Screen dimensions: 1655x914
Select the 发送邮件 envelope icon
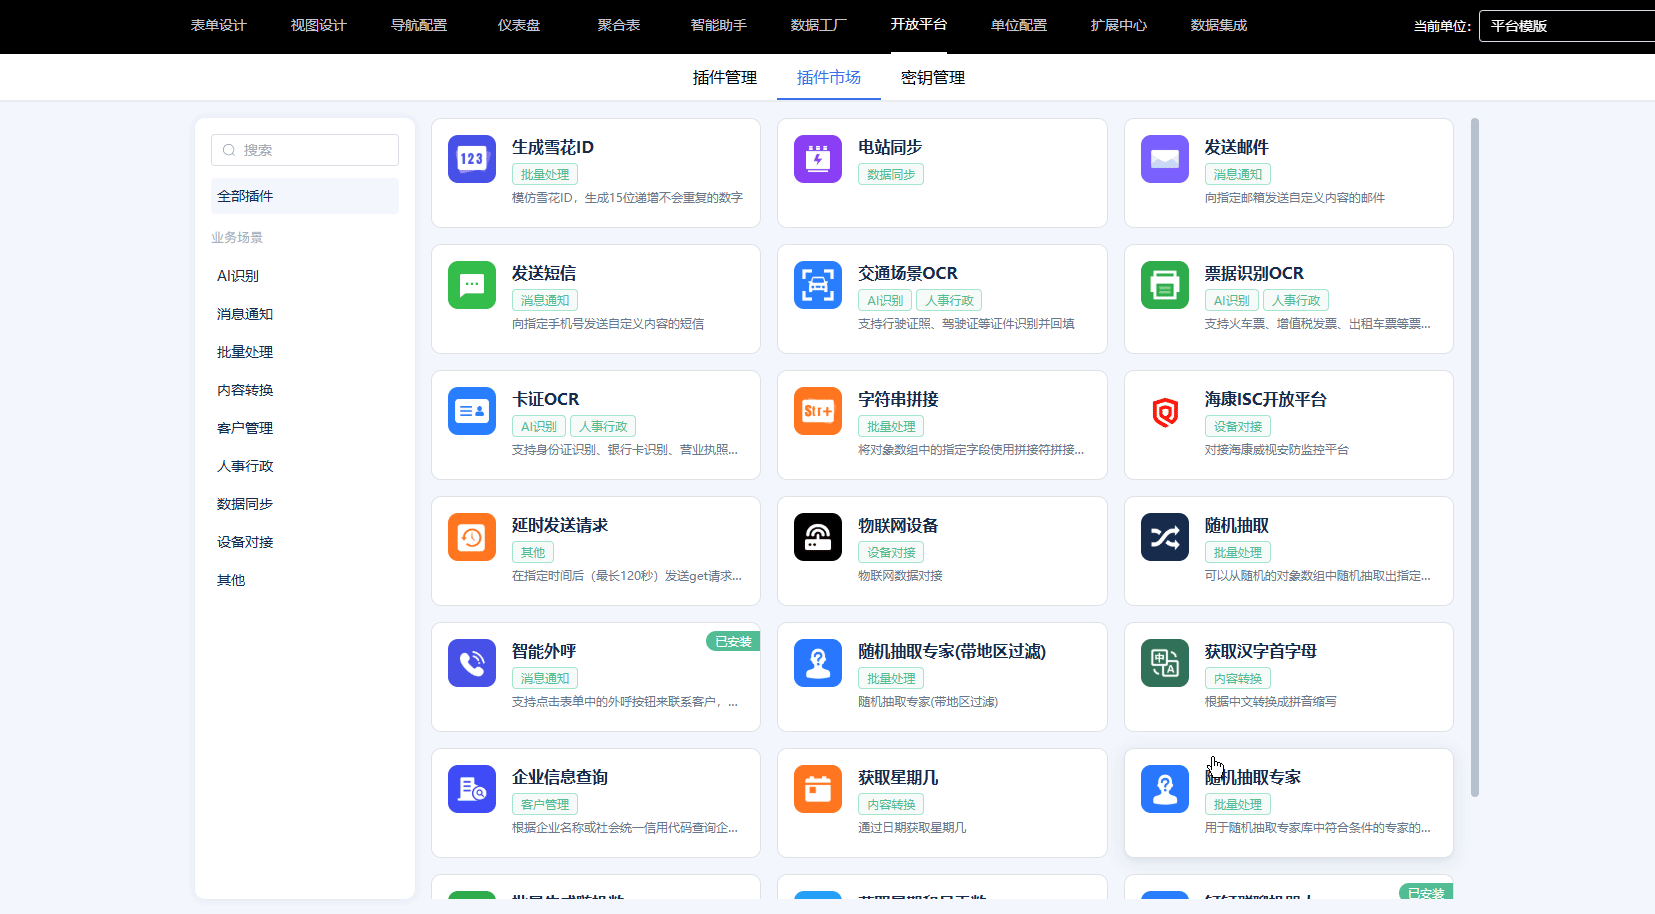pyautogui.click(x=1164, y=159)
